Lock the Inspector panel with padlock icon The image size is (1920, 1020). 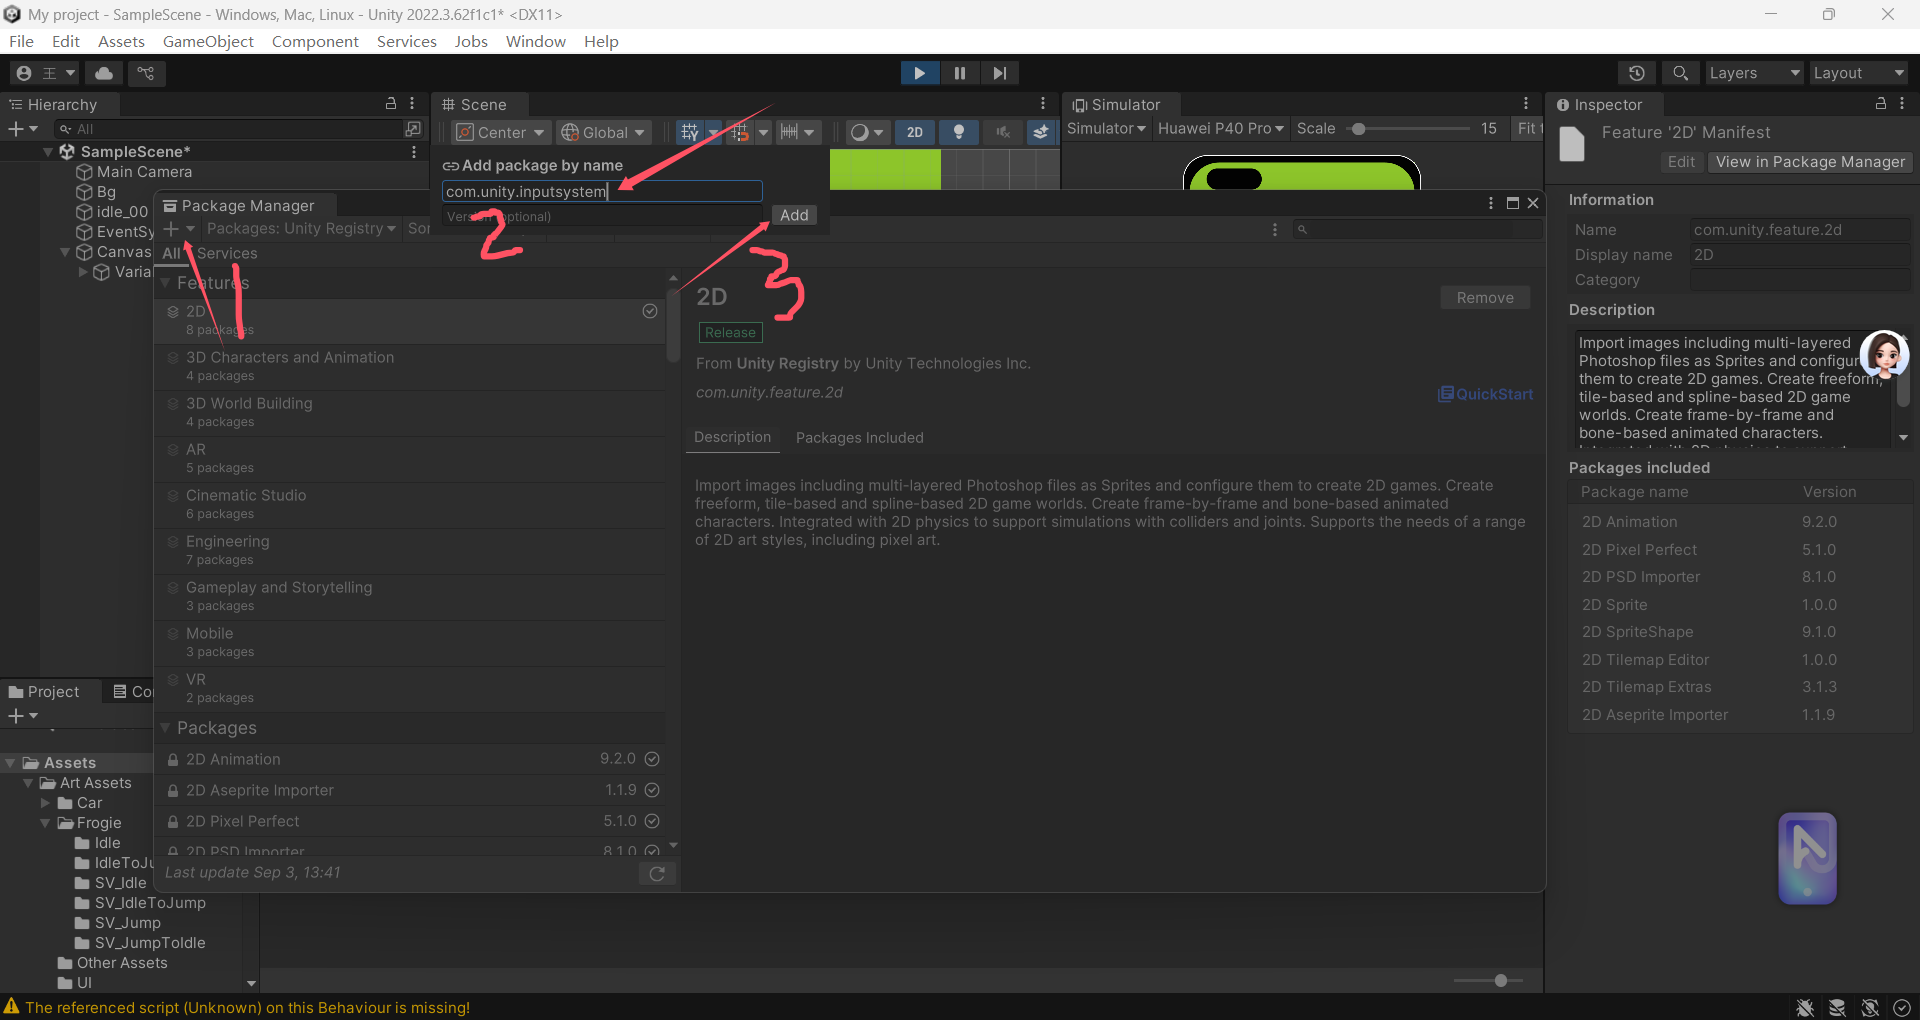1881,104
